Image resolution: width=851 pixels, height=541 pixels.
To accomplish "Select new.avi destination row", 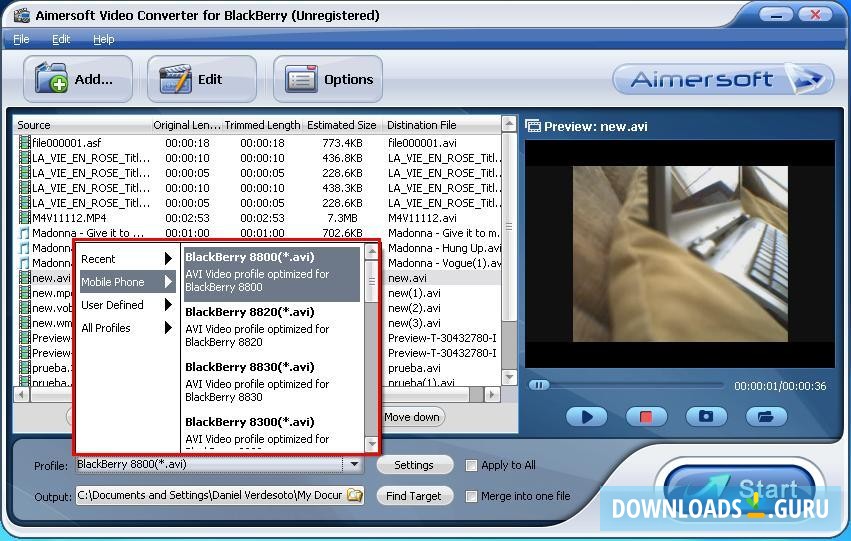I will [408, 278].
